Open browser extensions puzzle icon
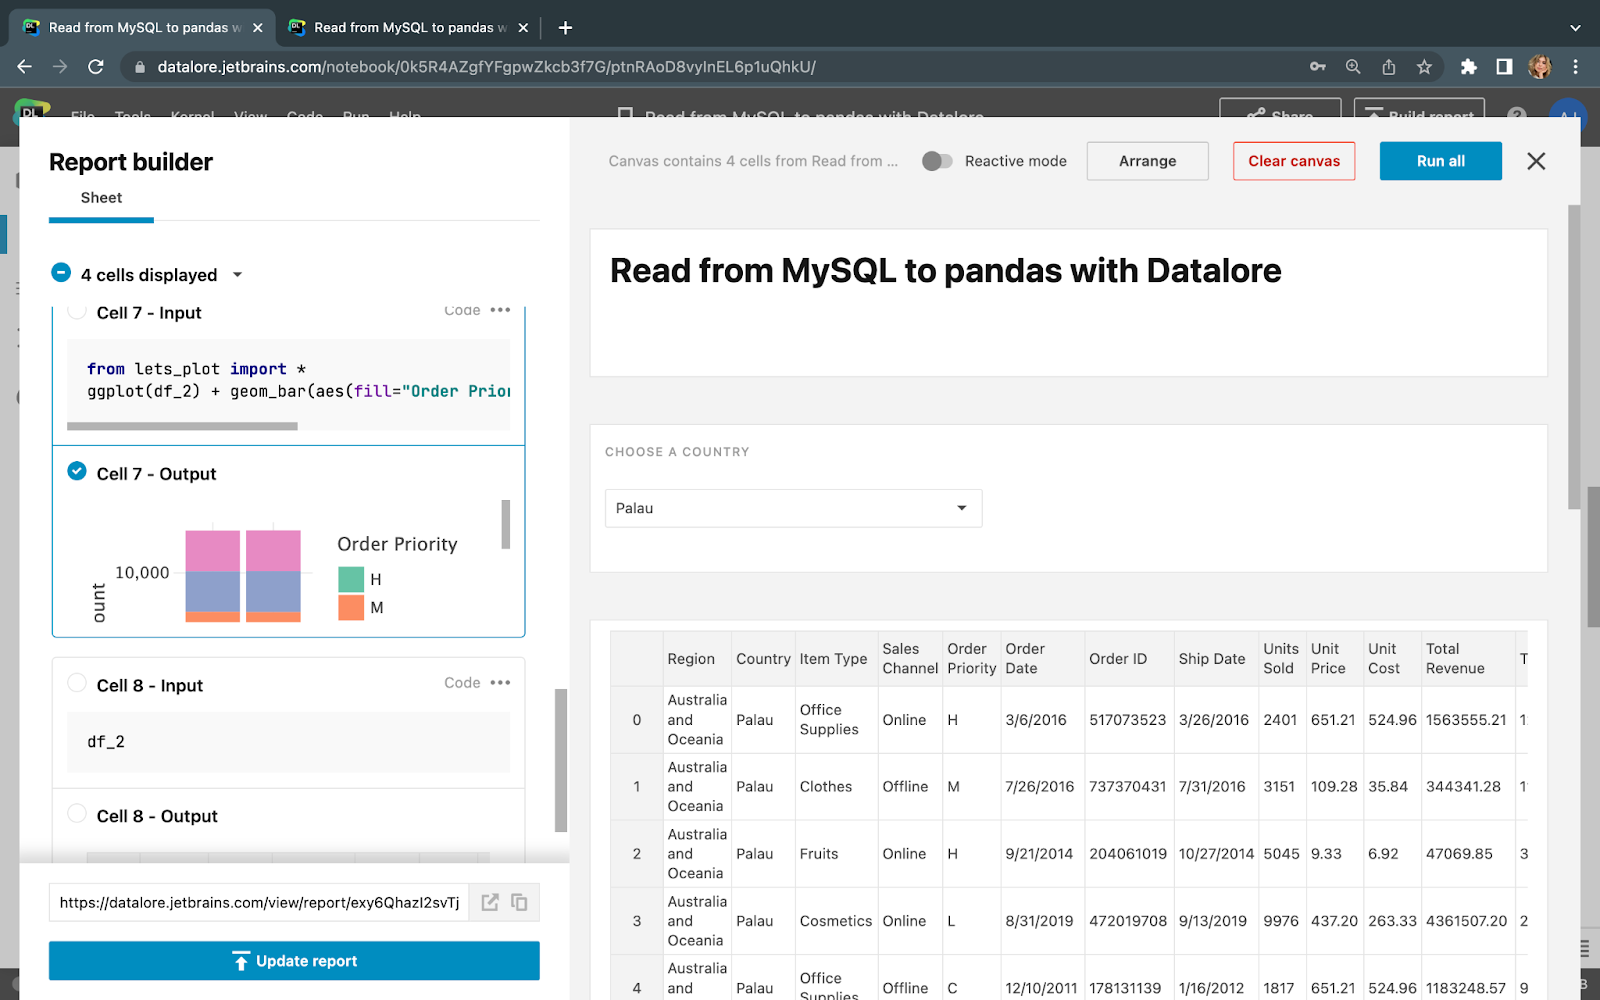Image resolution: width=1600 pixels, height=1000 pixels. pos(1468,67)
